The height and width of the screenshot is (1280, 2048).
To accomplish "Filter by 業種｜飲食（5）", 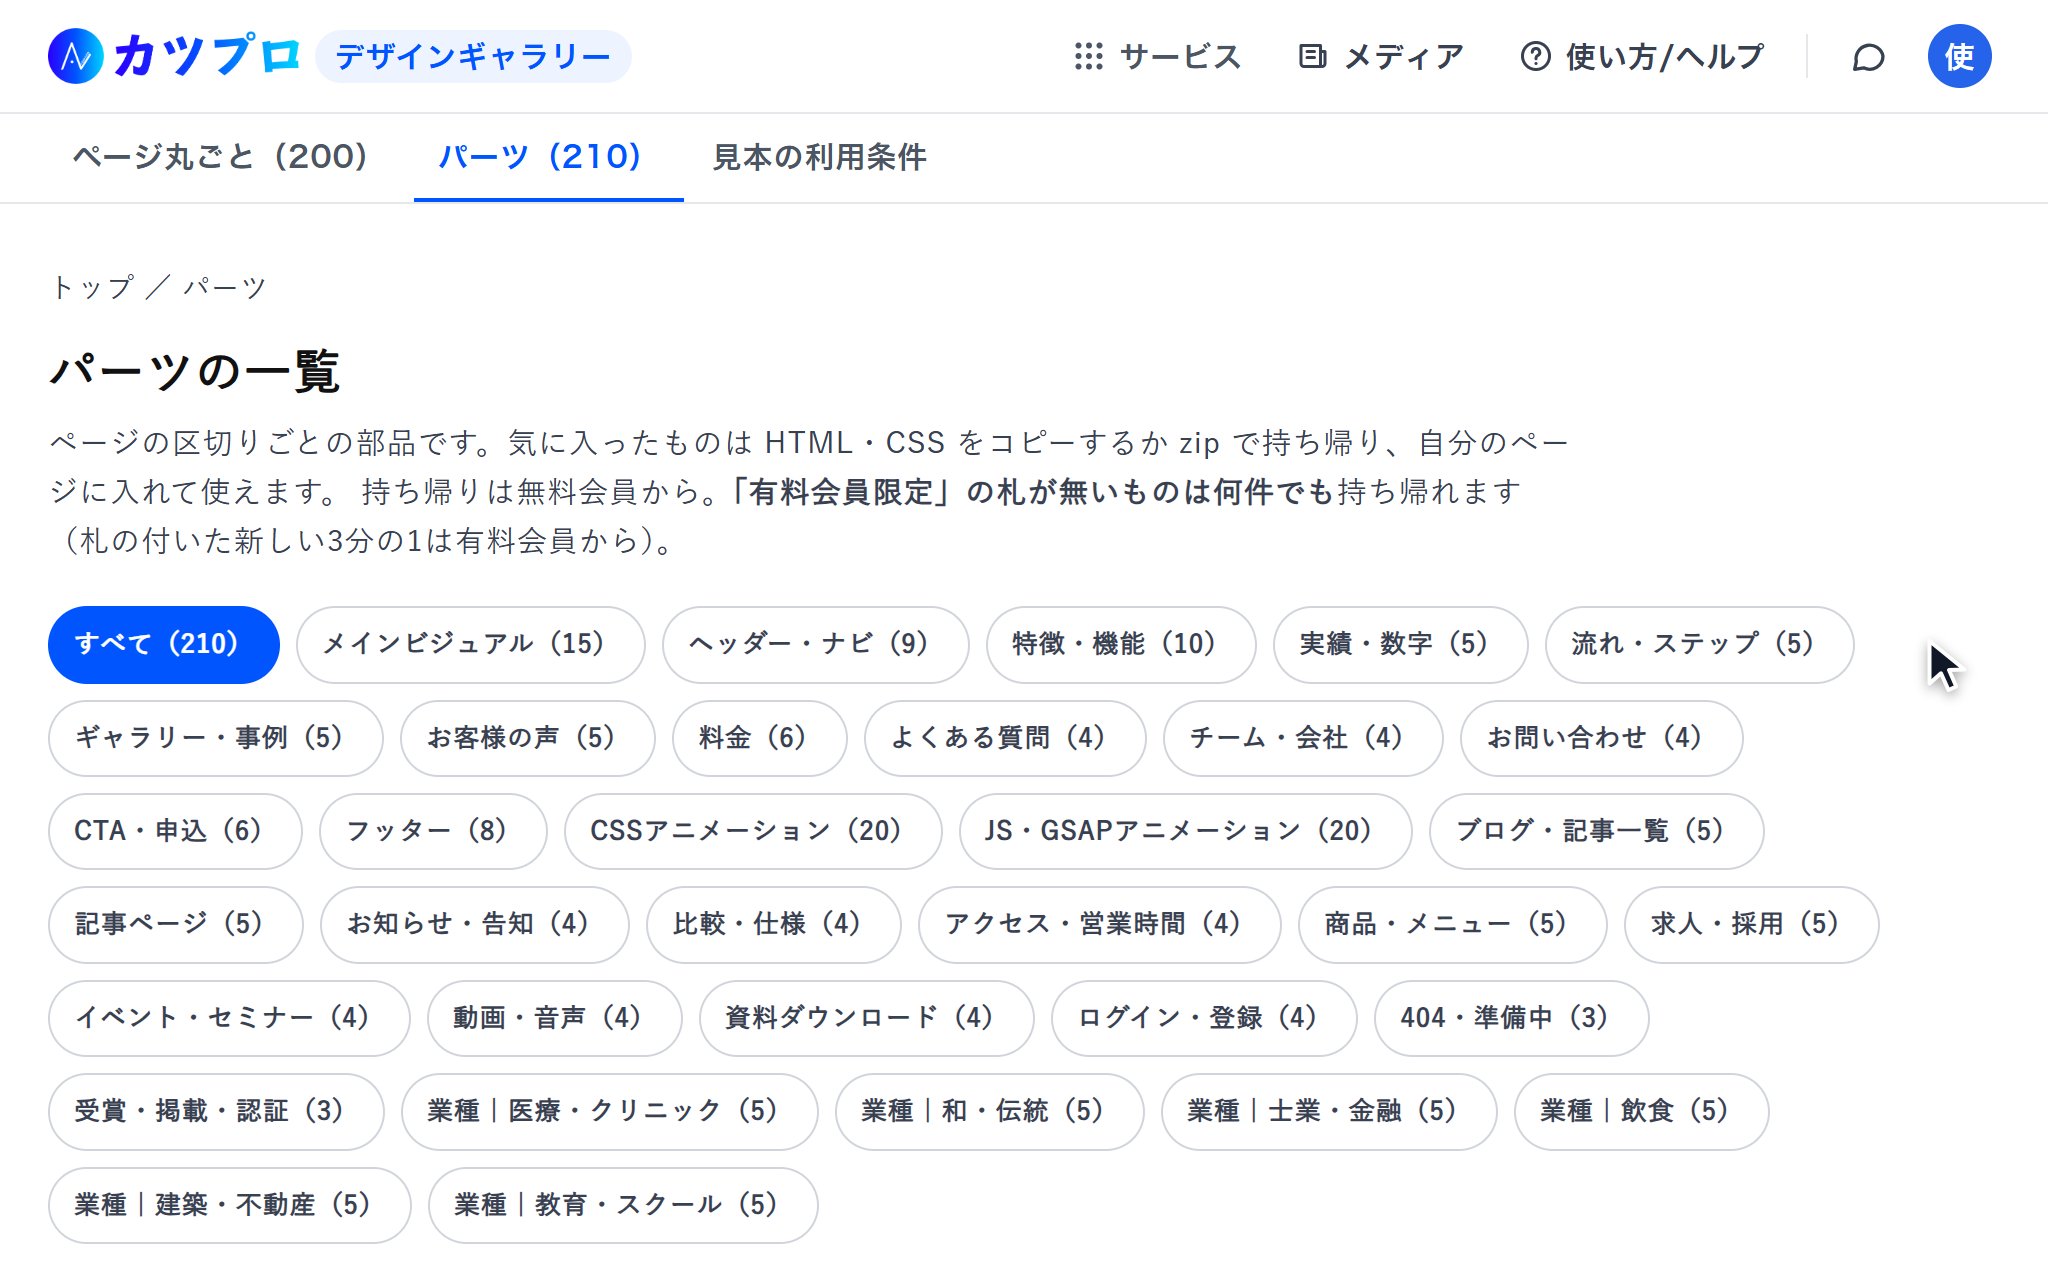I will pos(1641,1111).
